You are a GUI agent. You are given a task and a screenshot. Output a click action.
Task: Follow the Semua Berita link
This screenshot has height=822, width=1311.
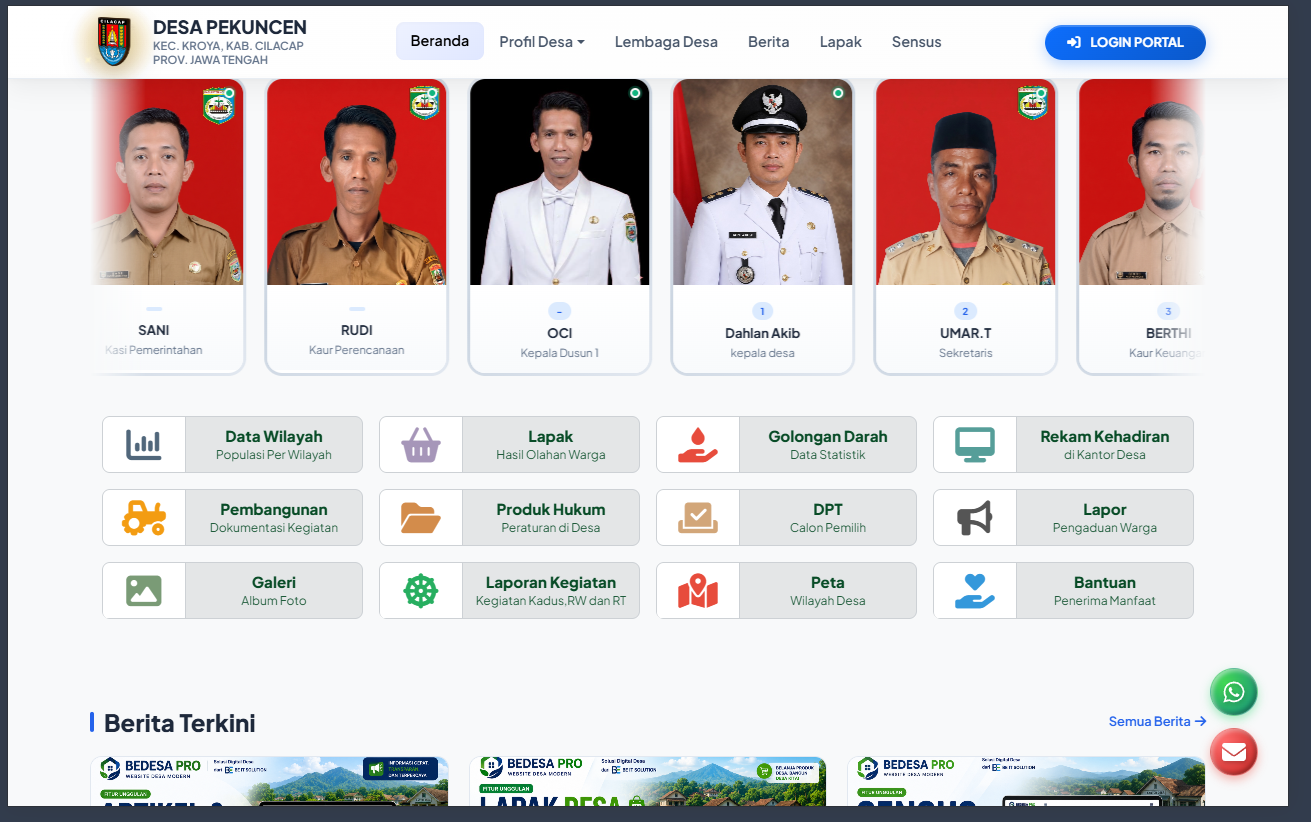tap(1158, 721)
